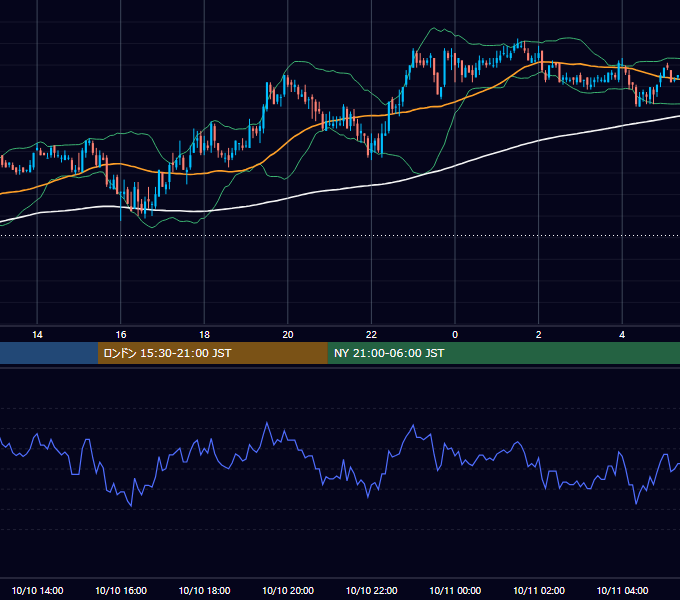The width and height of the screenshot is (680, 600).
Task: Click hour label 20 on time axis
Action: 288,335
